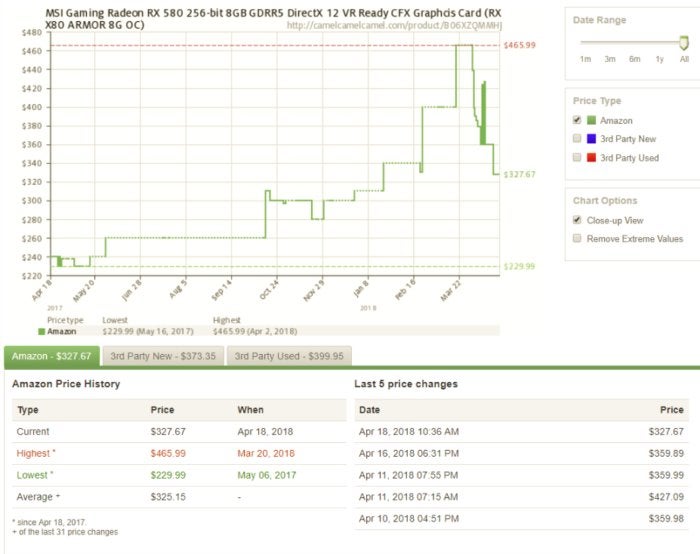Click the Date column header

[370, 410]
